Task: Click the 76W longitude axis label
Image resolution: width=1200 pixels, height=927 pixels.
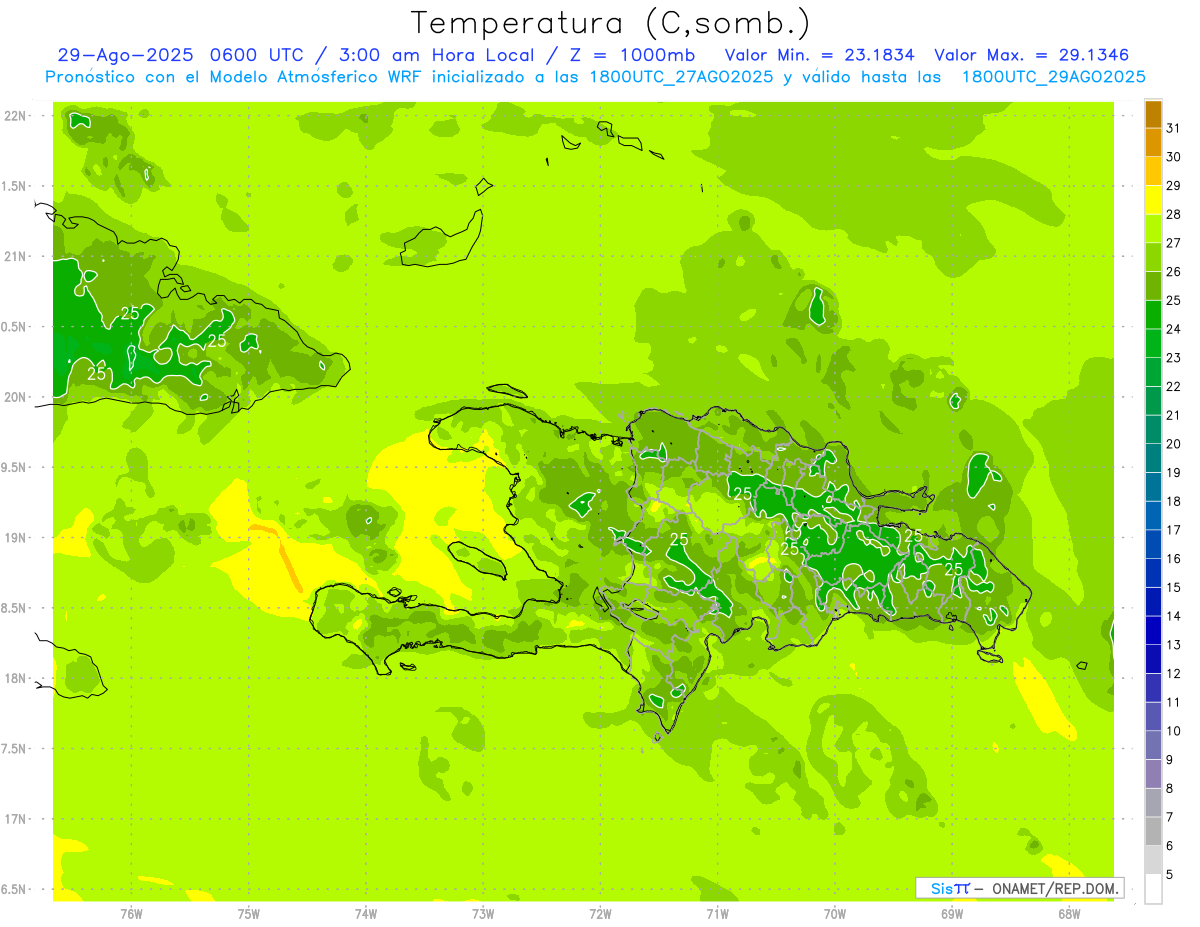Action: [x=131, y=914]
